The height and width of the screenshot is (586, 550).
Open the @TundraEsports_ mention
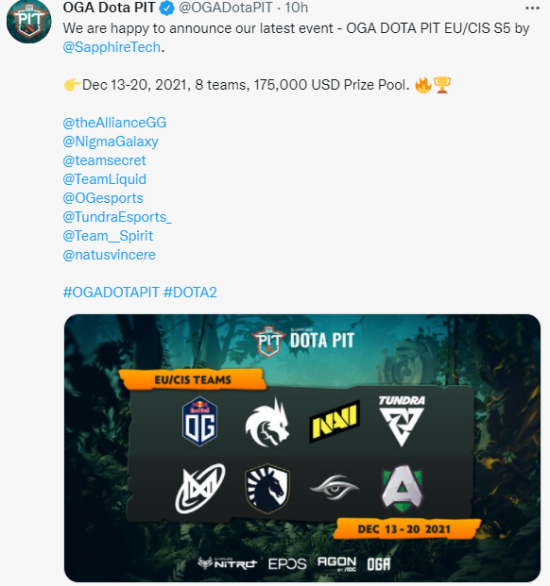coord(117,217)
